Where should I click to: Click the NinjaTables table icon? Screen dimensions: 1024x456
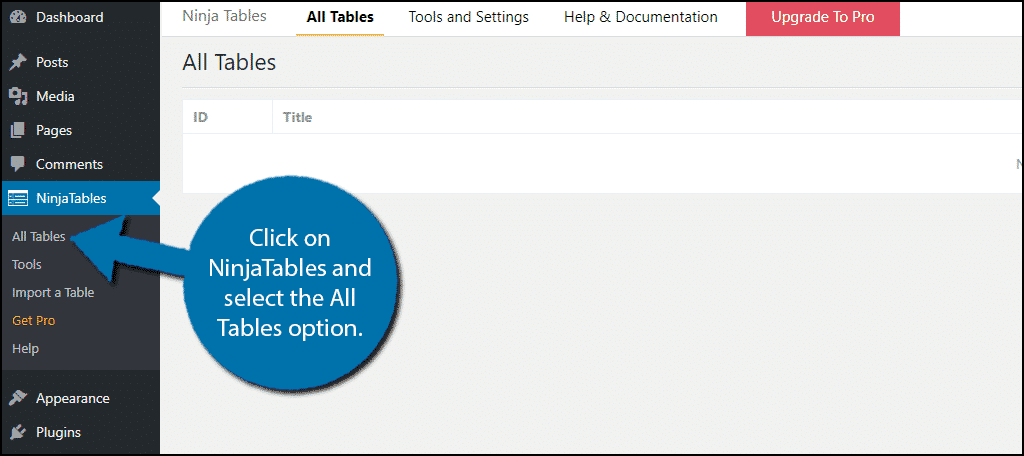coord(18,198)
